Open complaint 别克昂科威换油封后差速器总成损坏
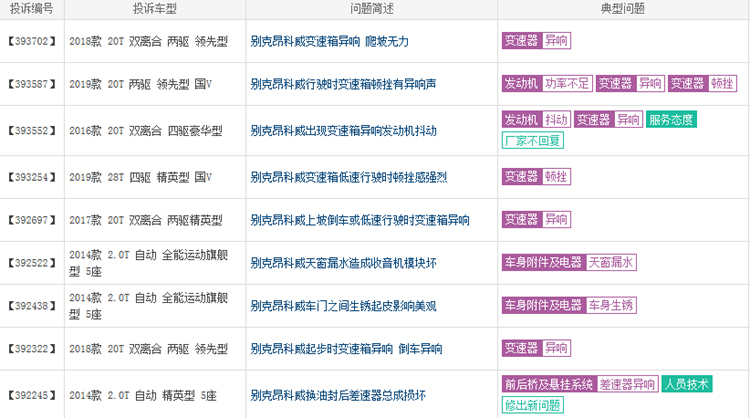Image resolution: width=750 pixels, height=418 pixels. tap(338, 396)
